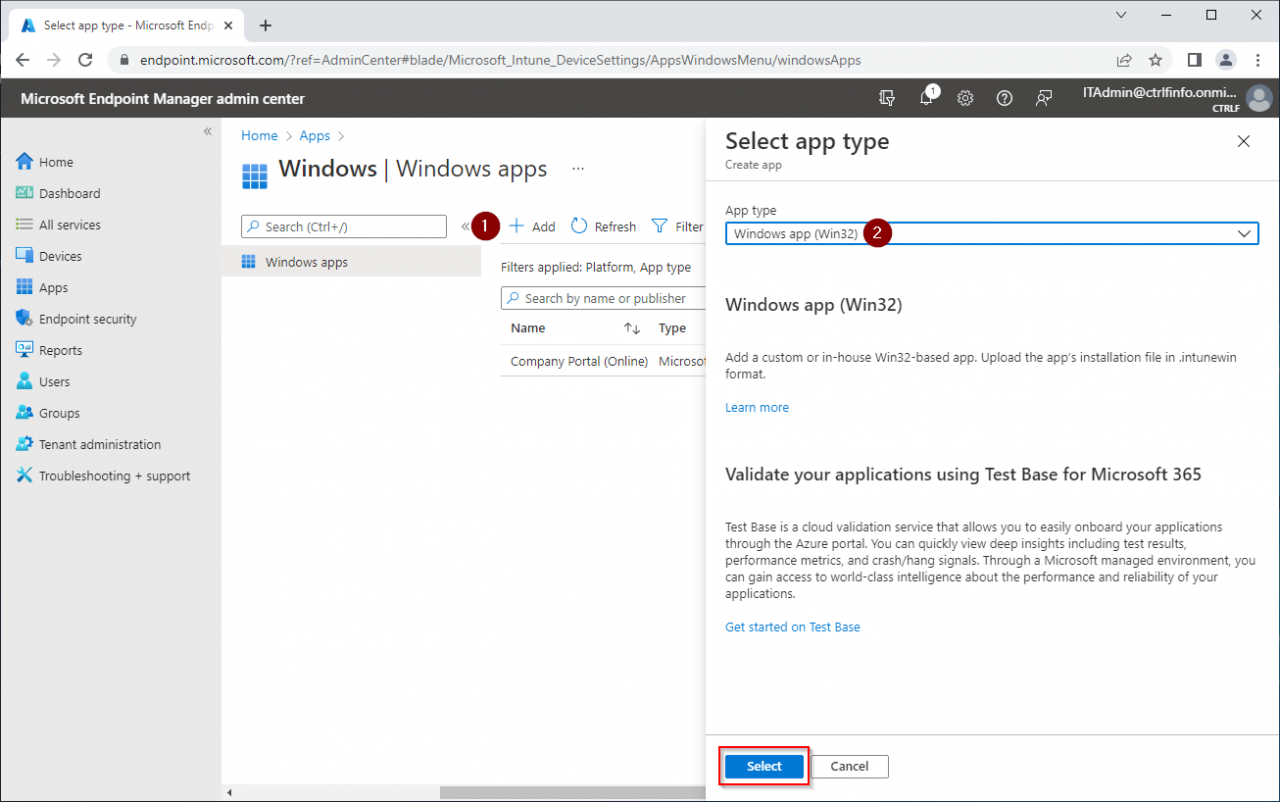Open the App type dropdown
This screenshot has width=1280, height=802.
tap(991, 233)
